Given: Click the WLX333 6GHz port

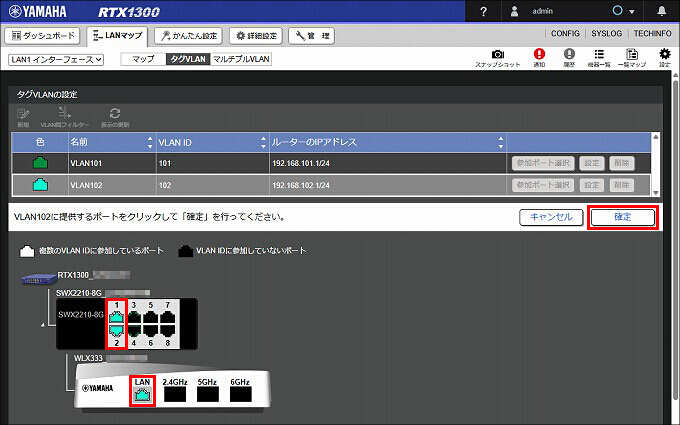Looking at the screenshot, I should click(241, 395).
